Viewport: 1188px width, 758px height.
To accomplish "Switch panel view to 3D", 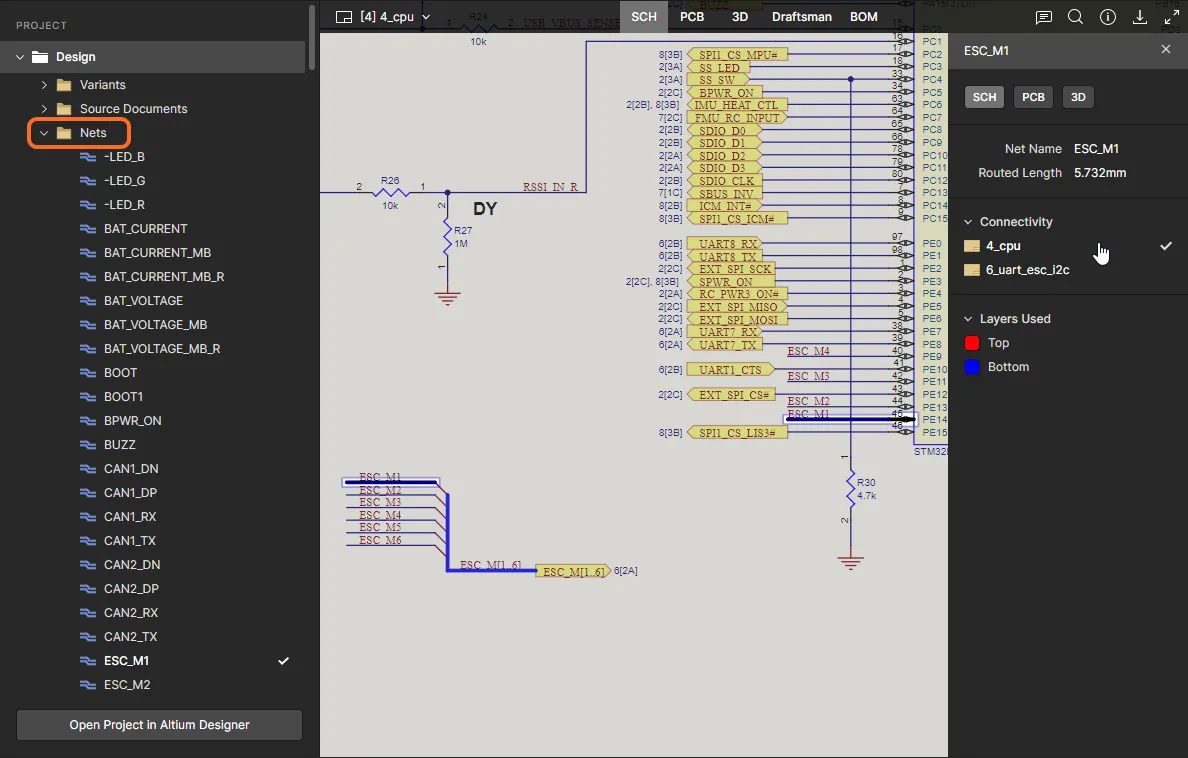I will (1078, 97).
